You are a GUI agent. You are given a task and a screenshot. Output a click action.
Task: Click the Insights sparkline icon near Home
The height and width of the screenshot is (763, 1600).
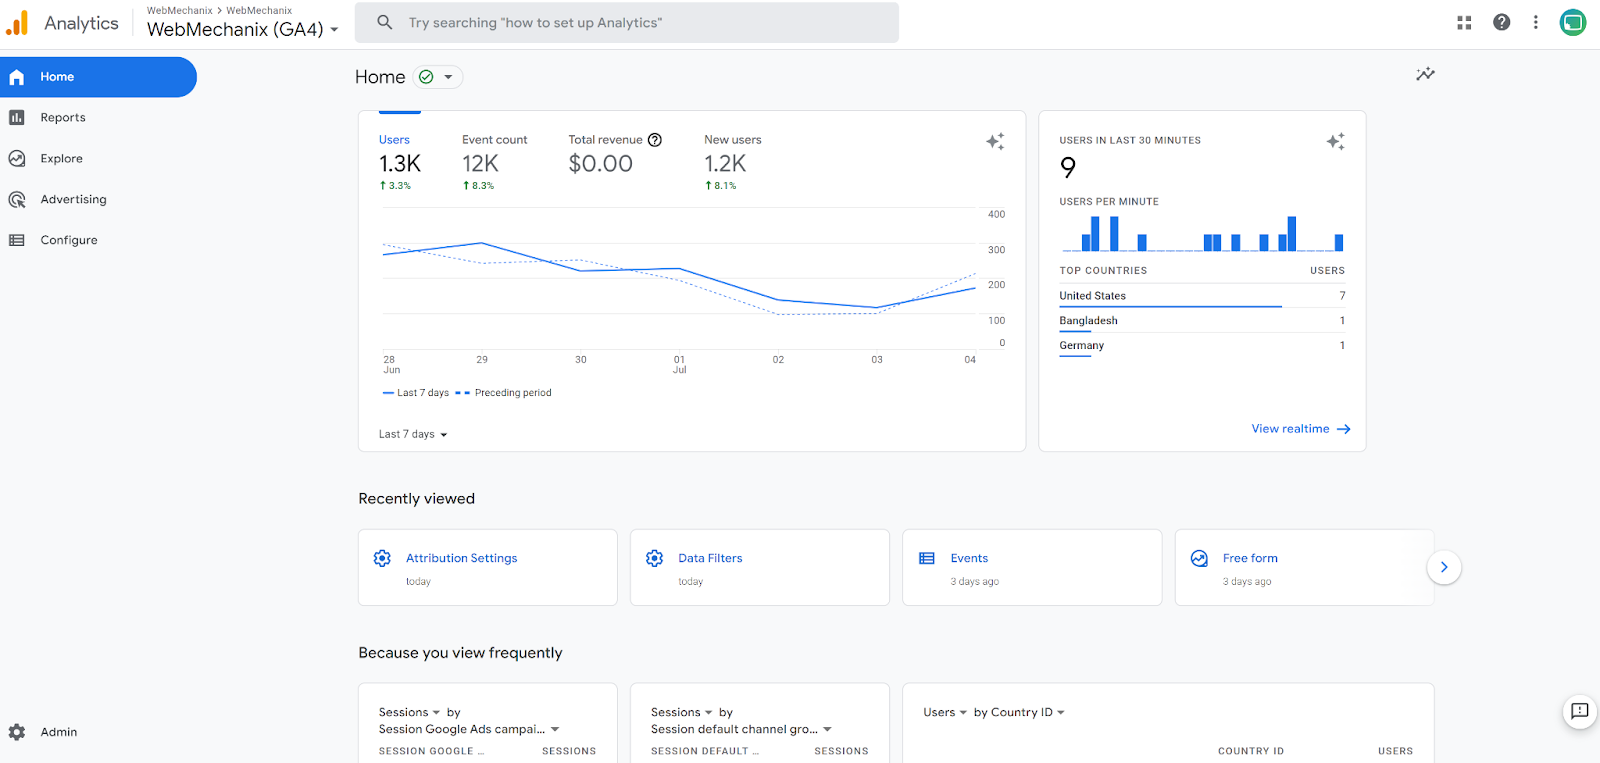(x=1425, y=74)
